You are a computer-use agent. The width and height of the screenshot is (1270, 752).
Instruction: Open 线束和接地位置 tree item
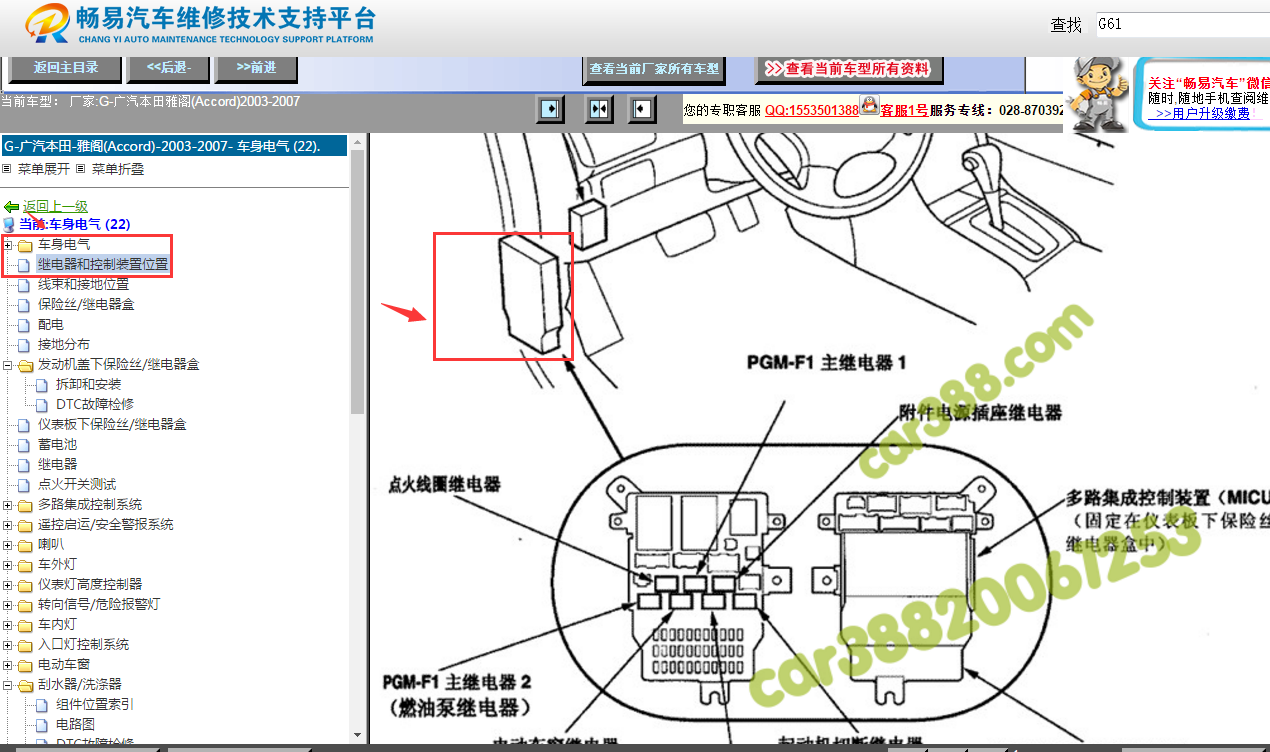[84, 285]
